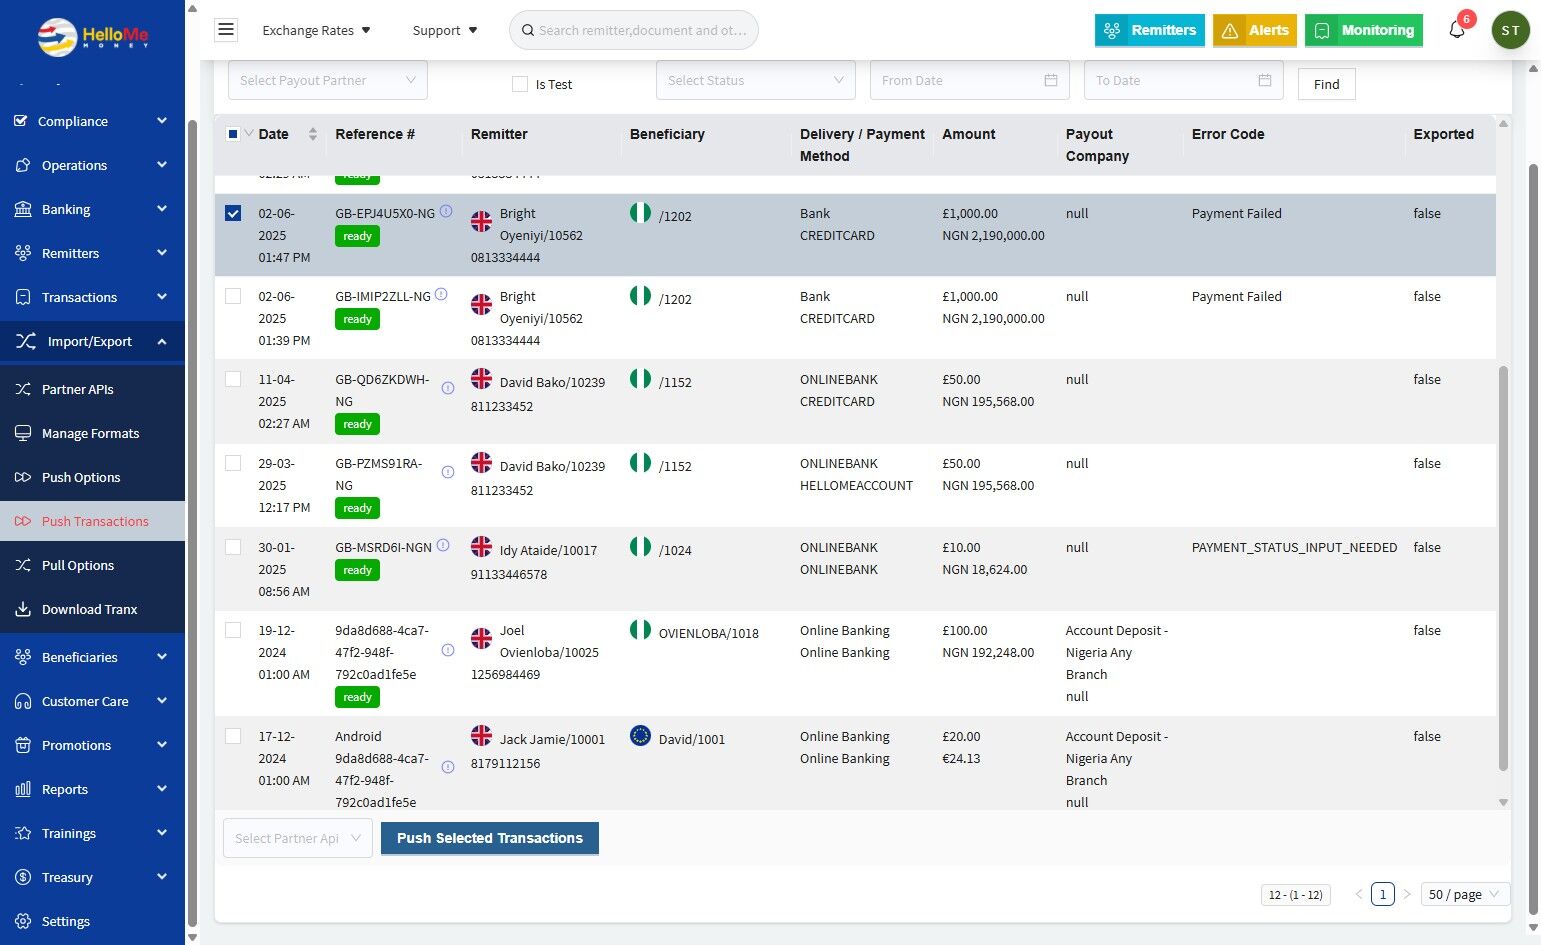This screenshot has width=1541, height=945.
Task: Click info icon beside GB-EPJ4U5X0-NG reference
Action: point(446,212)
